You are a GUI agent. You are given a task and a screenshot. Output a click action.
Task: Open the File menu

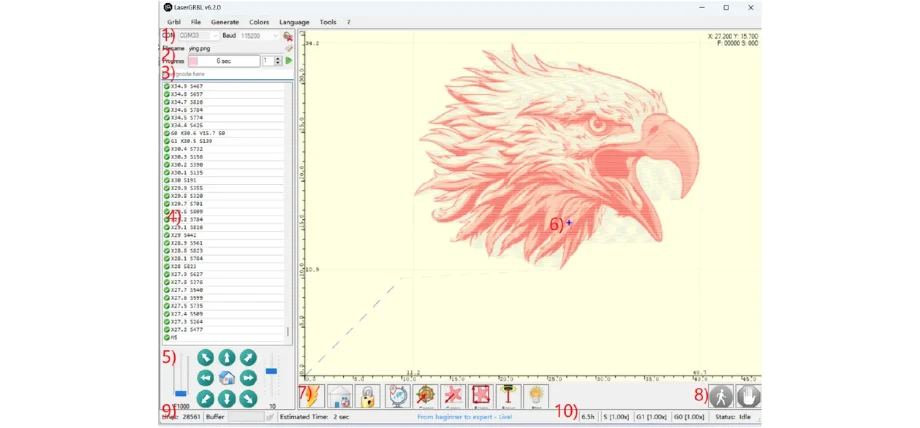[196, 22]
